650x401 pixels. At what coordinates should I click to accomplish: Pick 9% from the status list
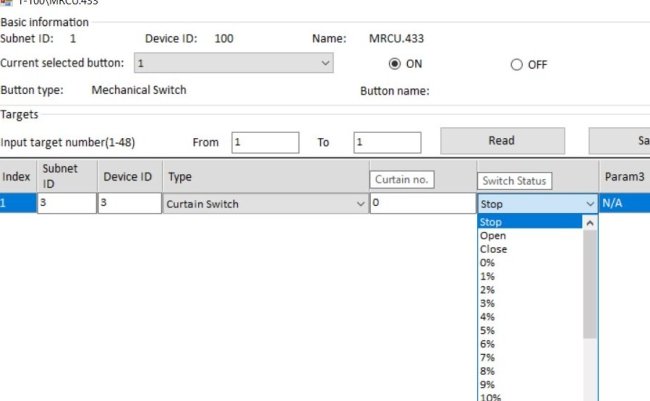tap(488, 384)
